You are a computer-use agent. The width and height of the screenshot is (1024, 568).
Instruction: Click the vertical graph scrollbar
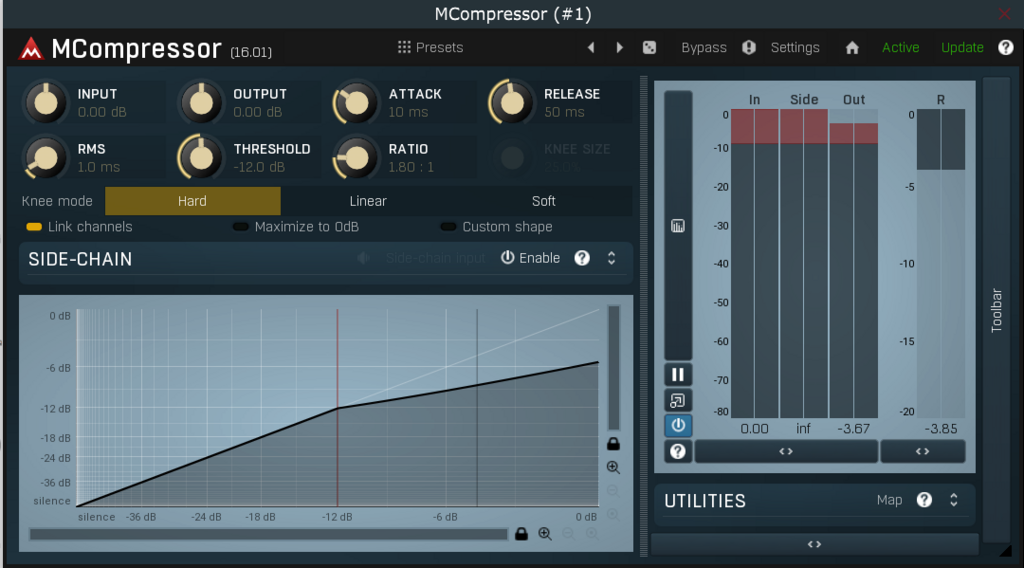click(x=614, y=368)
